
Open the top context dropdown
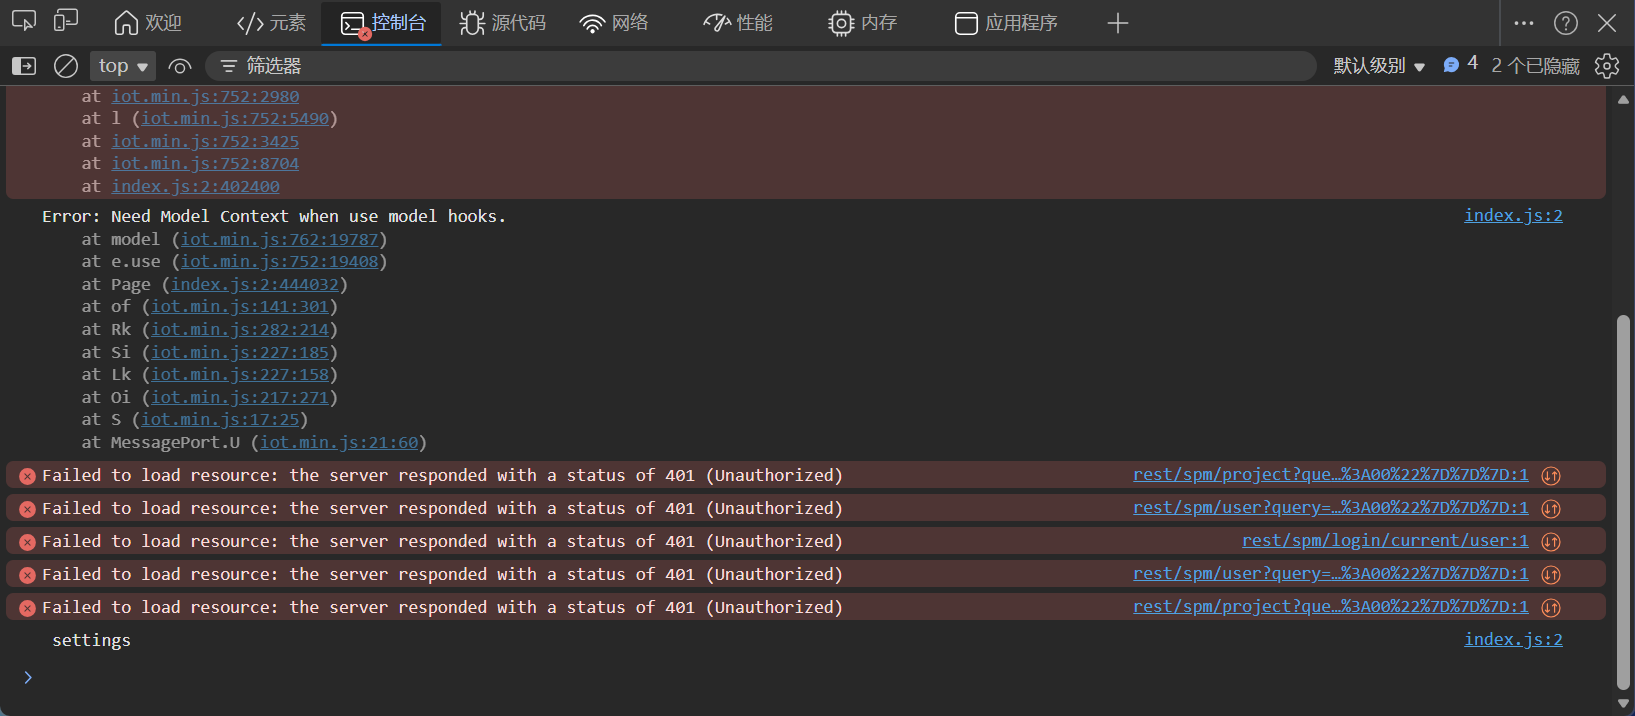123,66
